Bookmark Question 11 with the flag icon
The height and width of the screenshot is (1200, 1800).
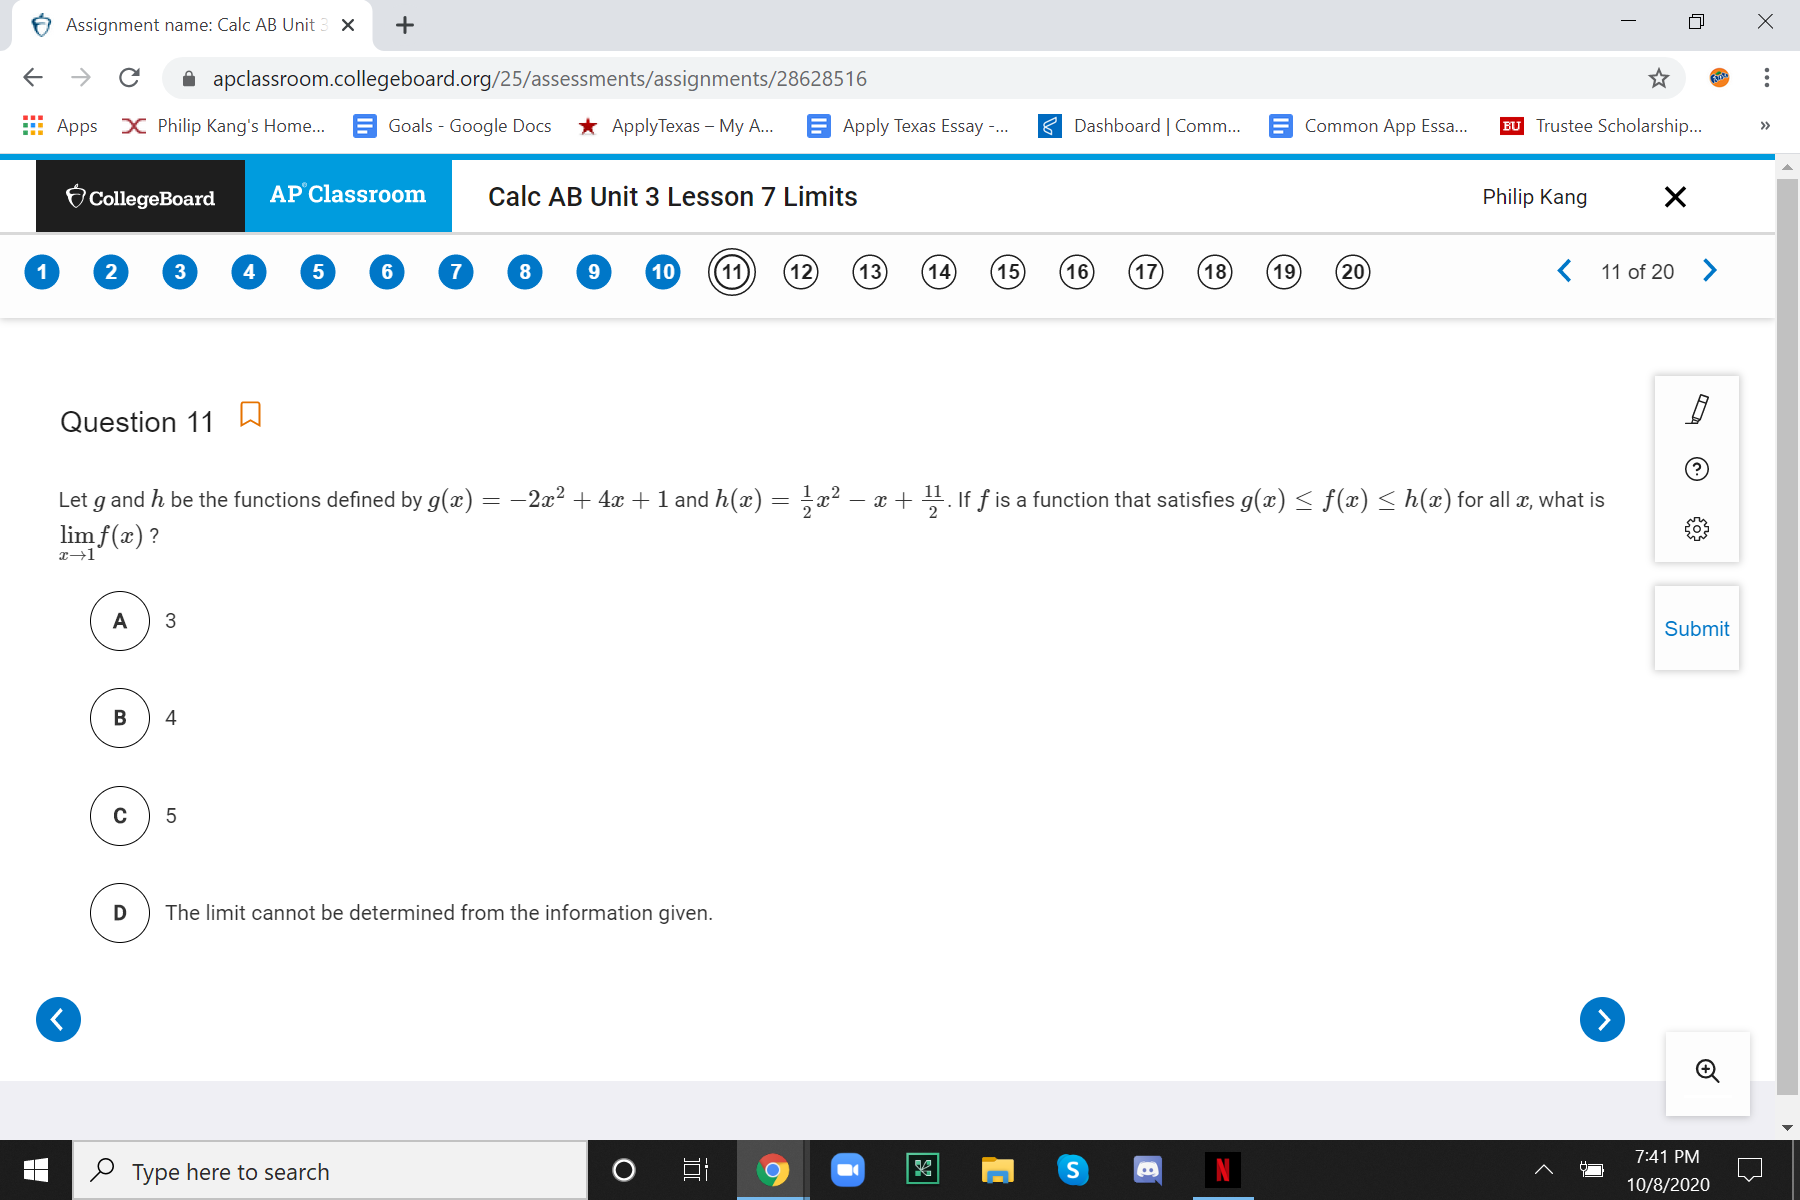249,414
